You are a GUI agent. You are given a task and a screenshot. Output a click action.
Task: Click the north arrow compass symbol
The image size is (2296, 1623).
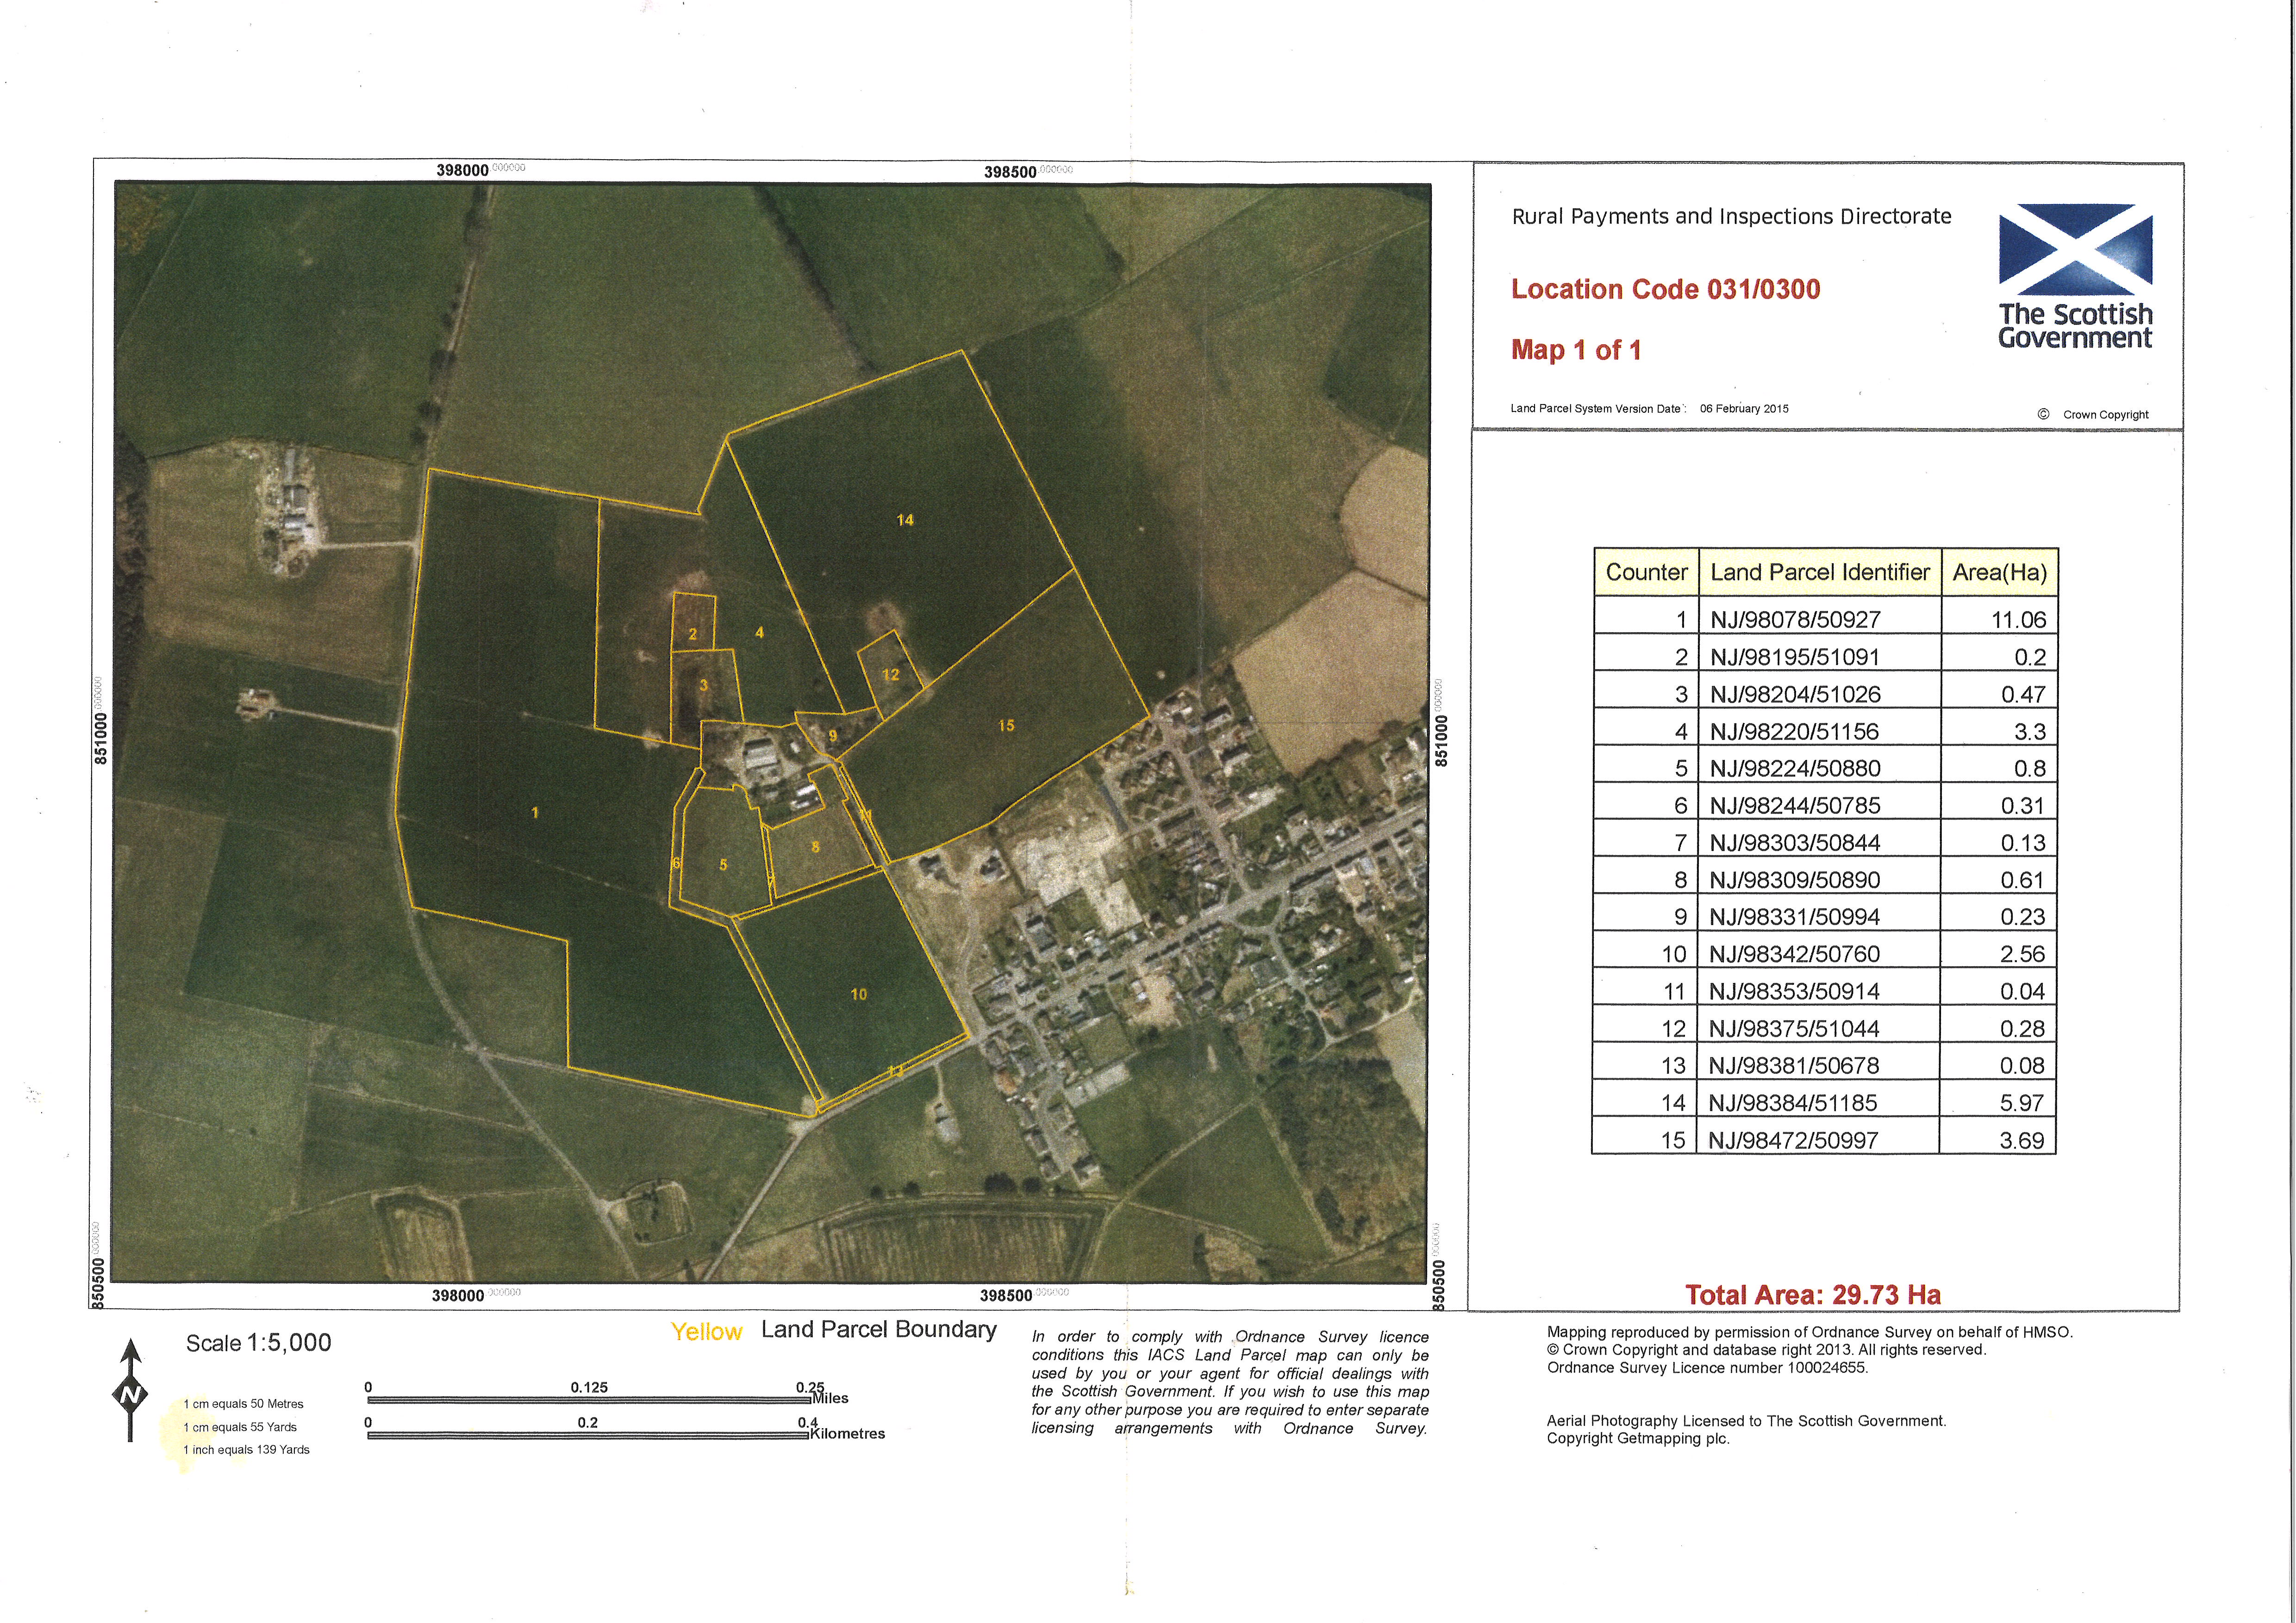pyautogui.click(x=131, y=1390)
